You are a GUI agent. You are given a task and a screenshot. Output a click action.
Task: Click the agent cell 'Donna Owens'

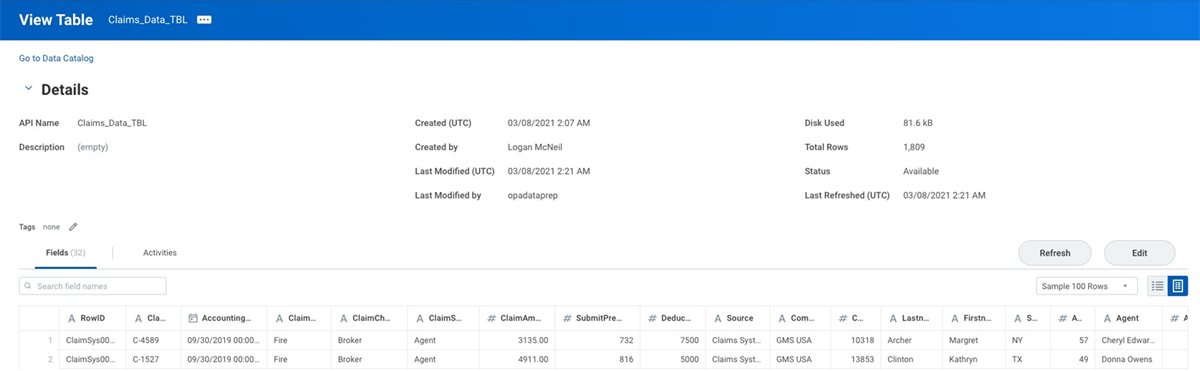1127,359
